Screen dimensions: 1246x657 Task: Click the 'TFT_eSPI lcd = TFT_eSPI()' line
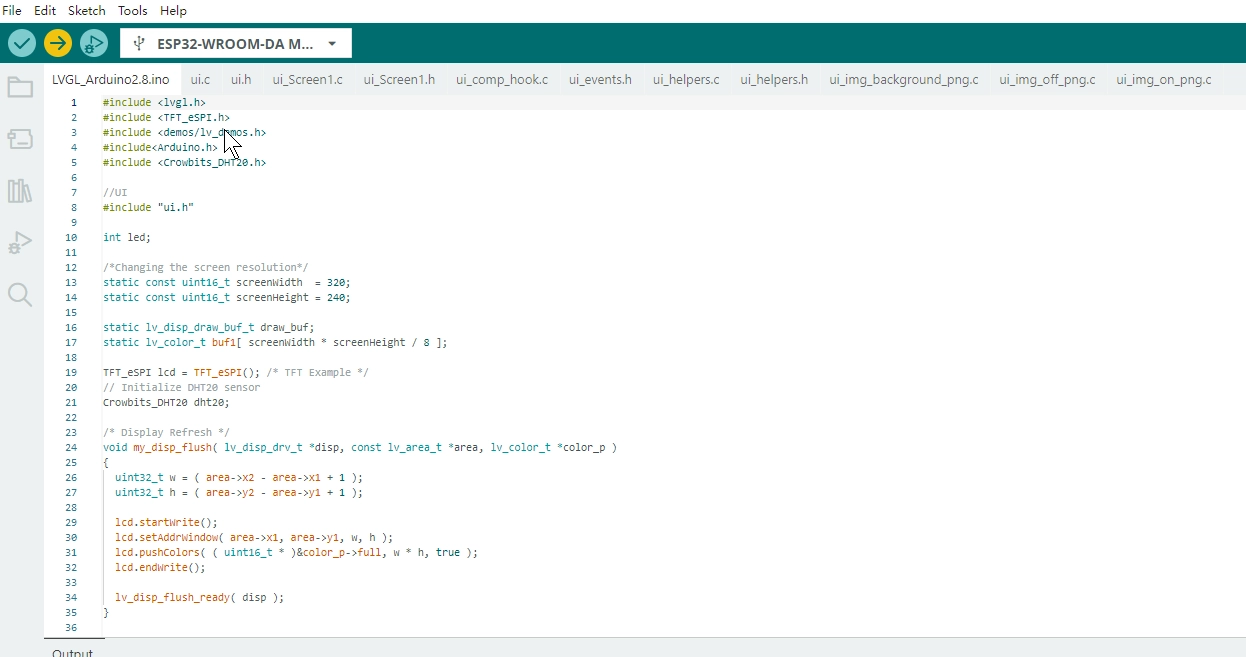coord(236,372)
